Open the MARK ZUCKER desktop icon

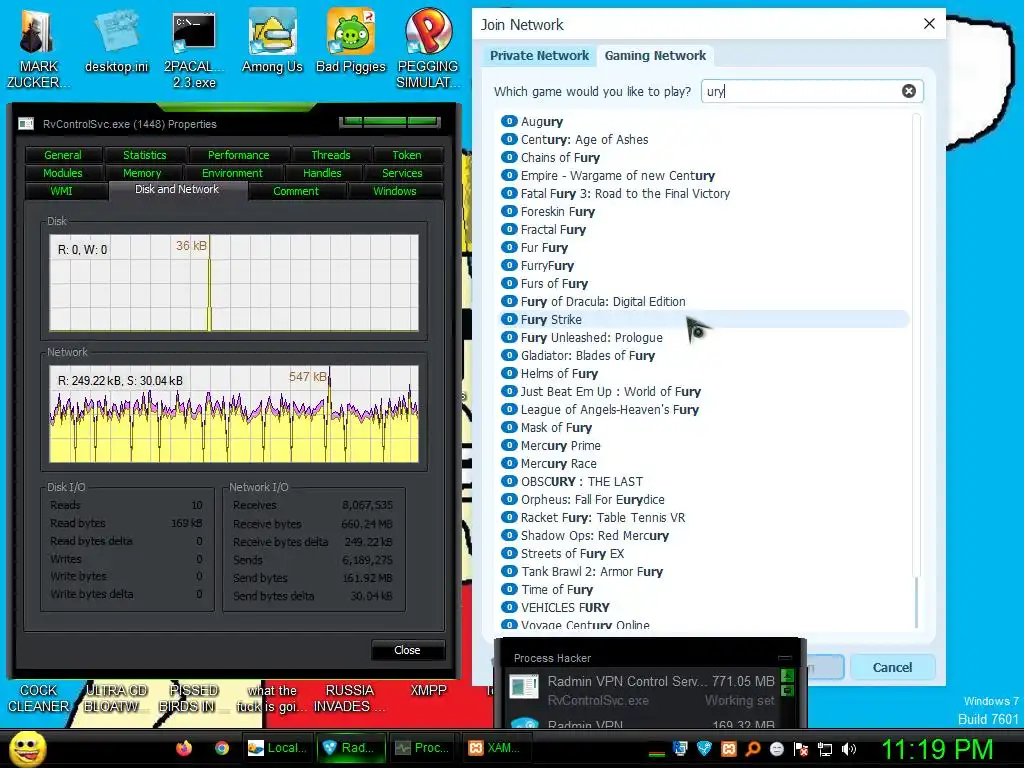[38, 49]
